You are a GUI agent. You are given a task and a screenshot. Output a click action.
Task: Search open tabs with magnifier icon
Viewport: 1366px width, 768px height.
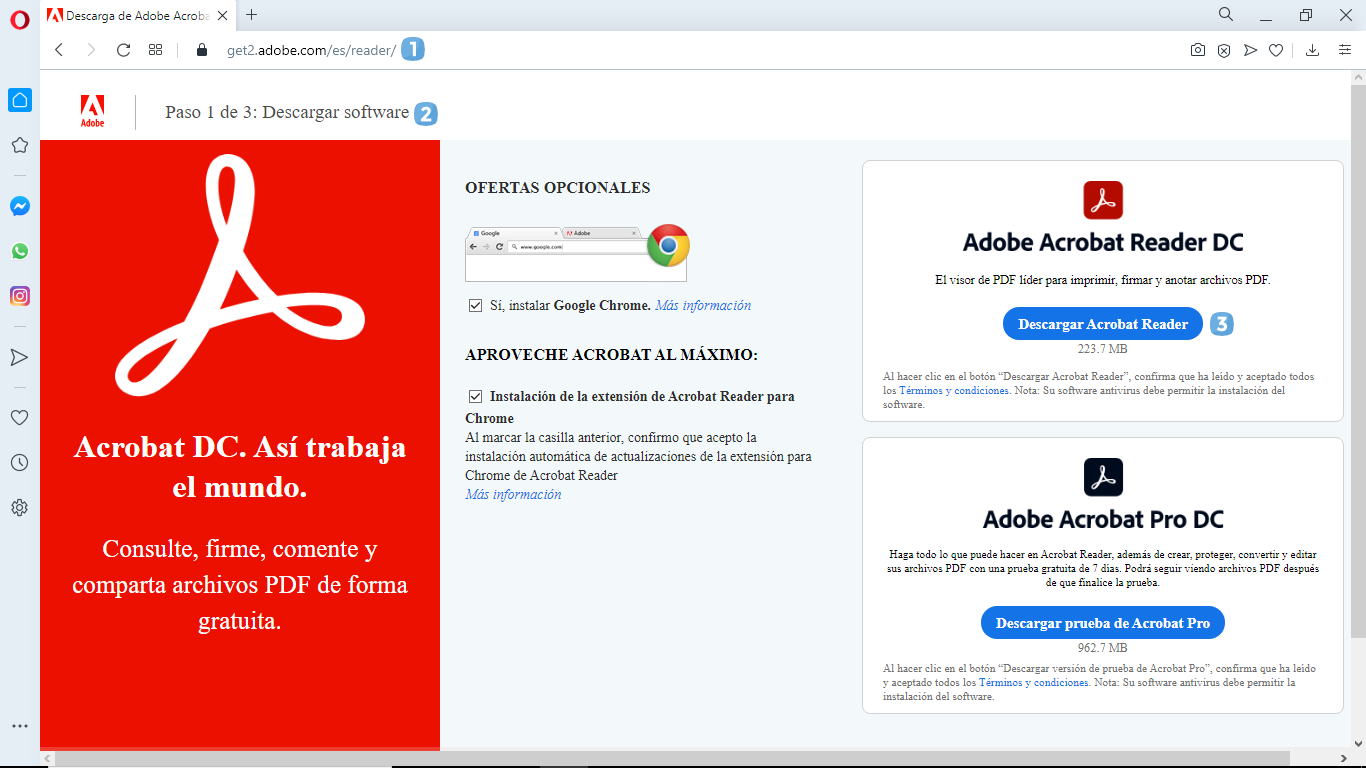(x=1225, y=15)
